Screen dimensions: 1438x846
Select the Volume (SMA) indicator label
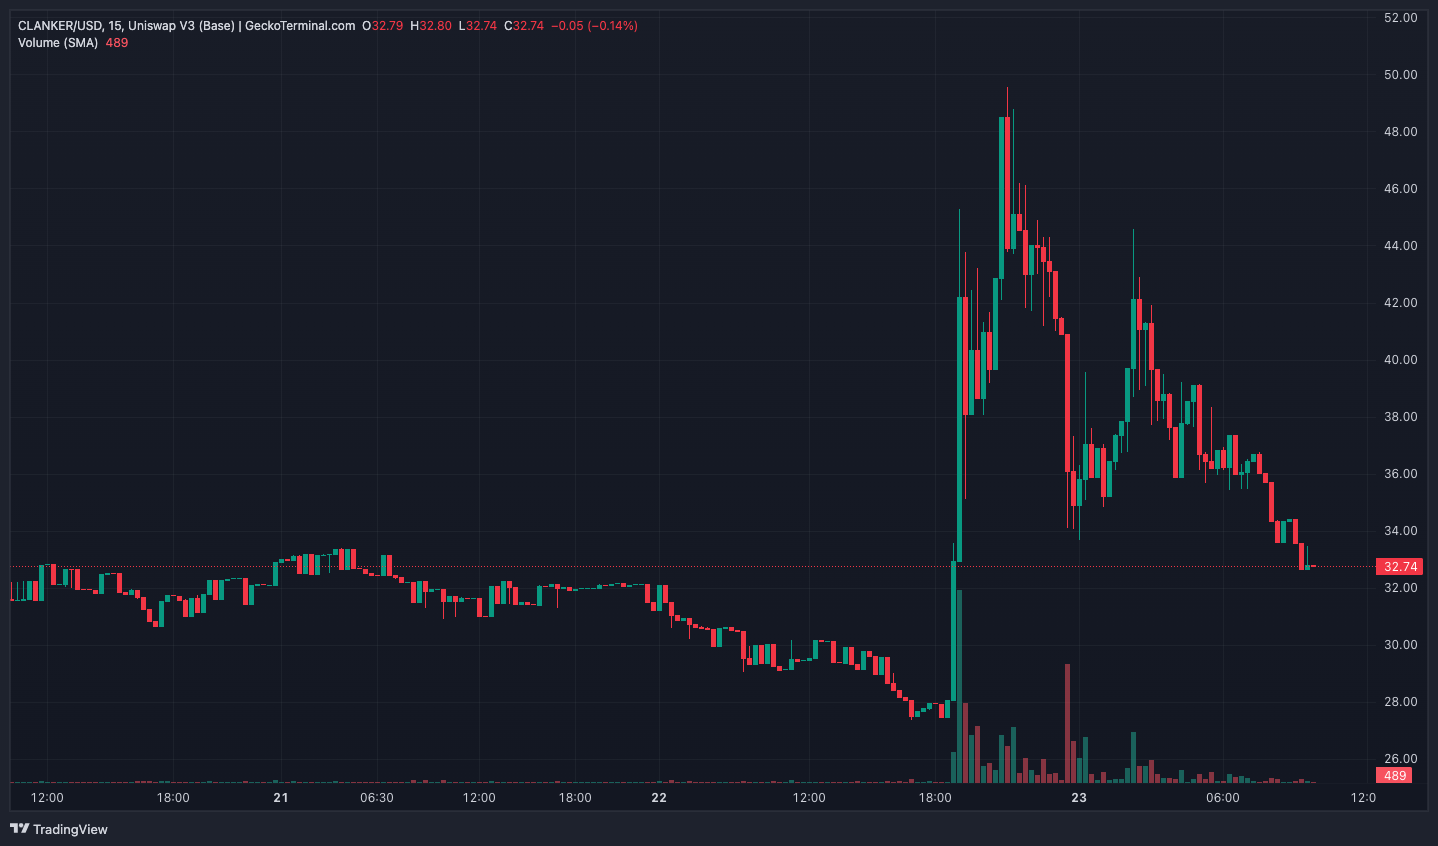point(58,43)
